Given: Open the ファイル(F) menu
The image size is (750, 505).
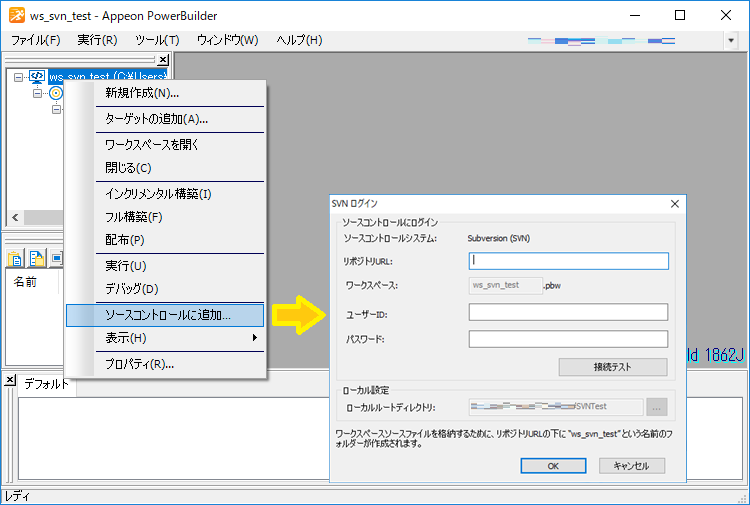Looking at the screenshot, I should tap(36, 40).
